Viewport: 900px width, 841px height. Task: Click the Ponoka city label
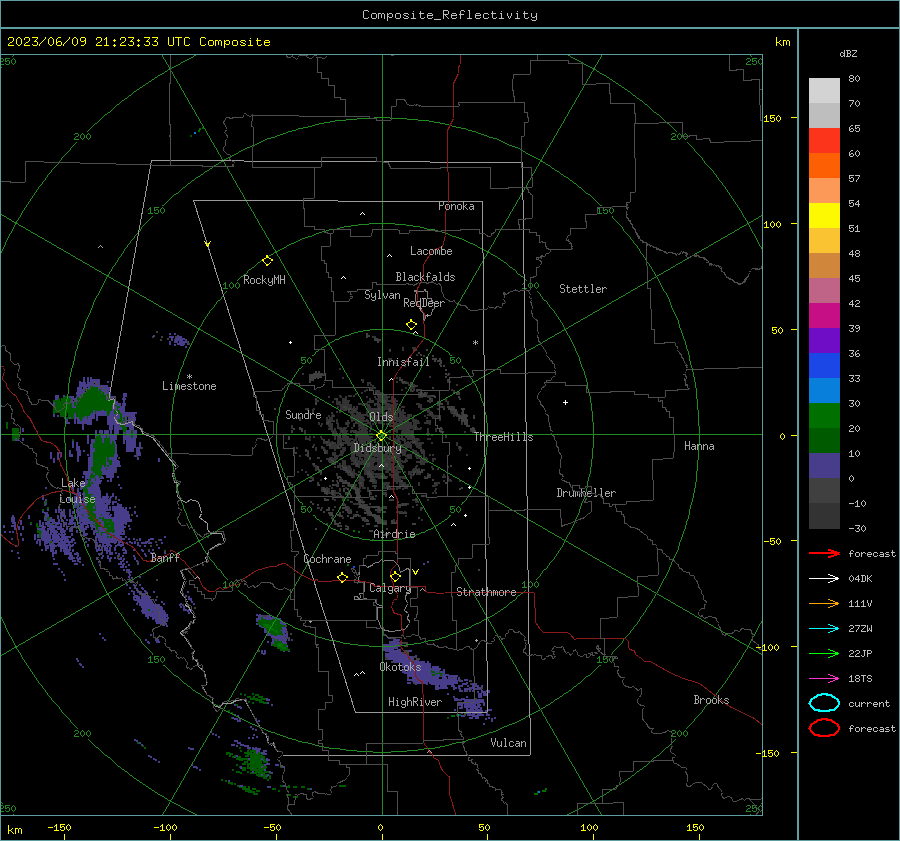click(456, 206)
